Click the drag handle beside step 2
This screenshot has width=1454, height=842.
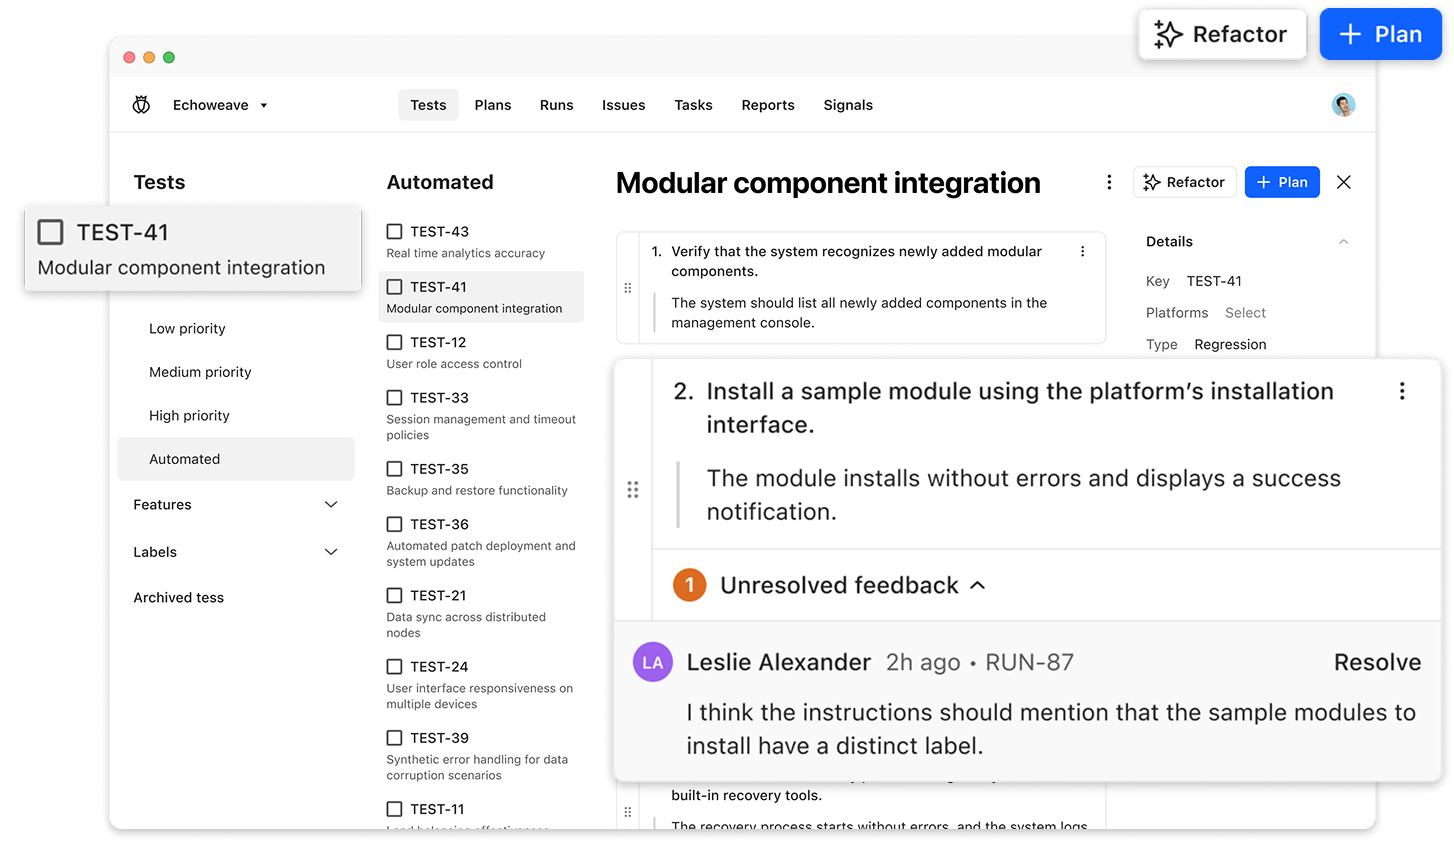coord(633,489)
